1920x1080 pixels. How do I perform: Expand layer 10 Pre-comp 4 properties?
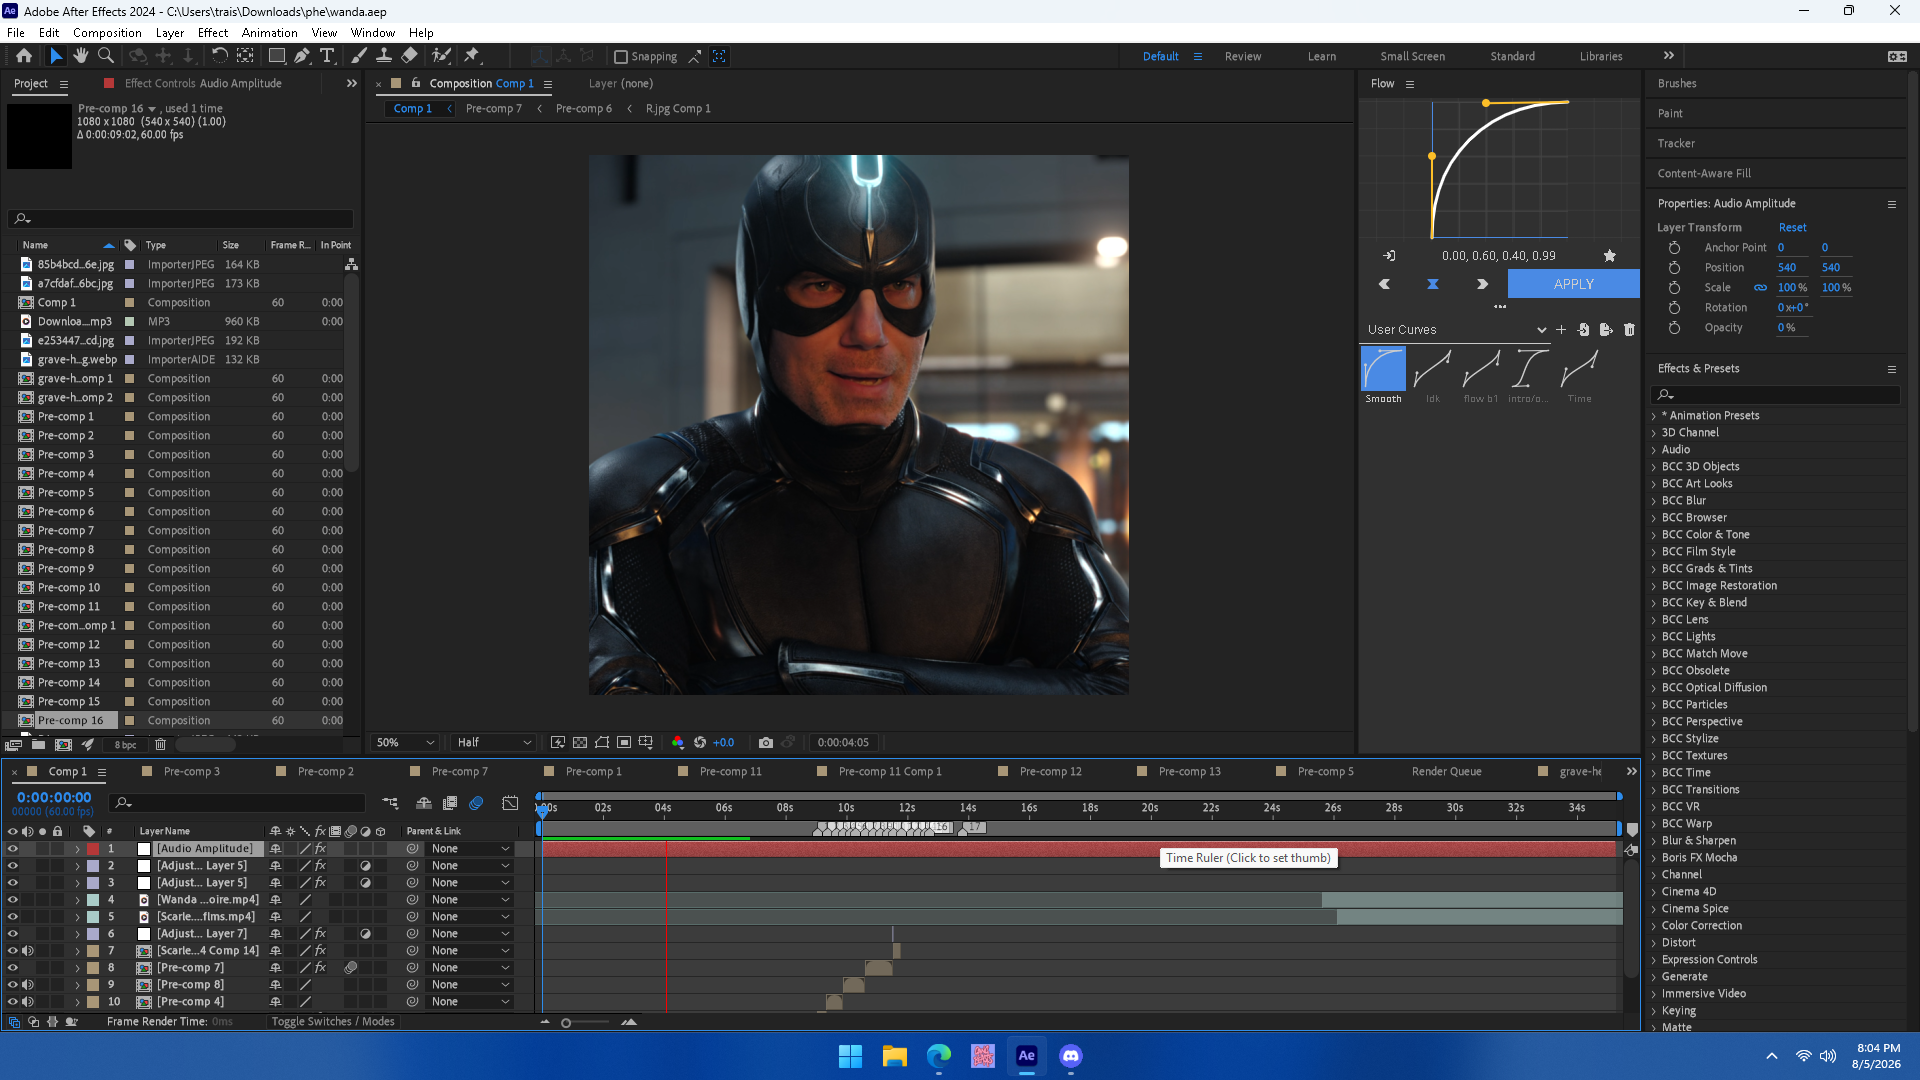pyautogui.click(x=77, y=1002)
